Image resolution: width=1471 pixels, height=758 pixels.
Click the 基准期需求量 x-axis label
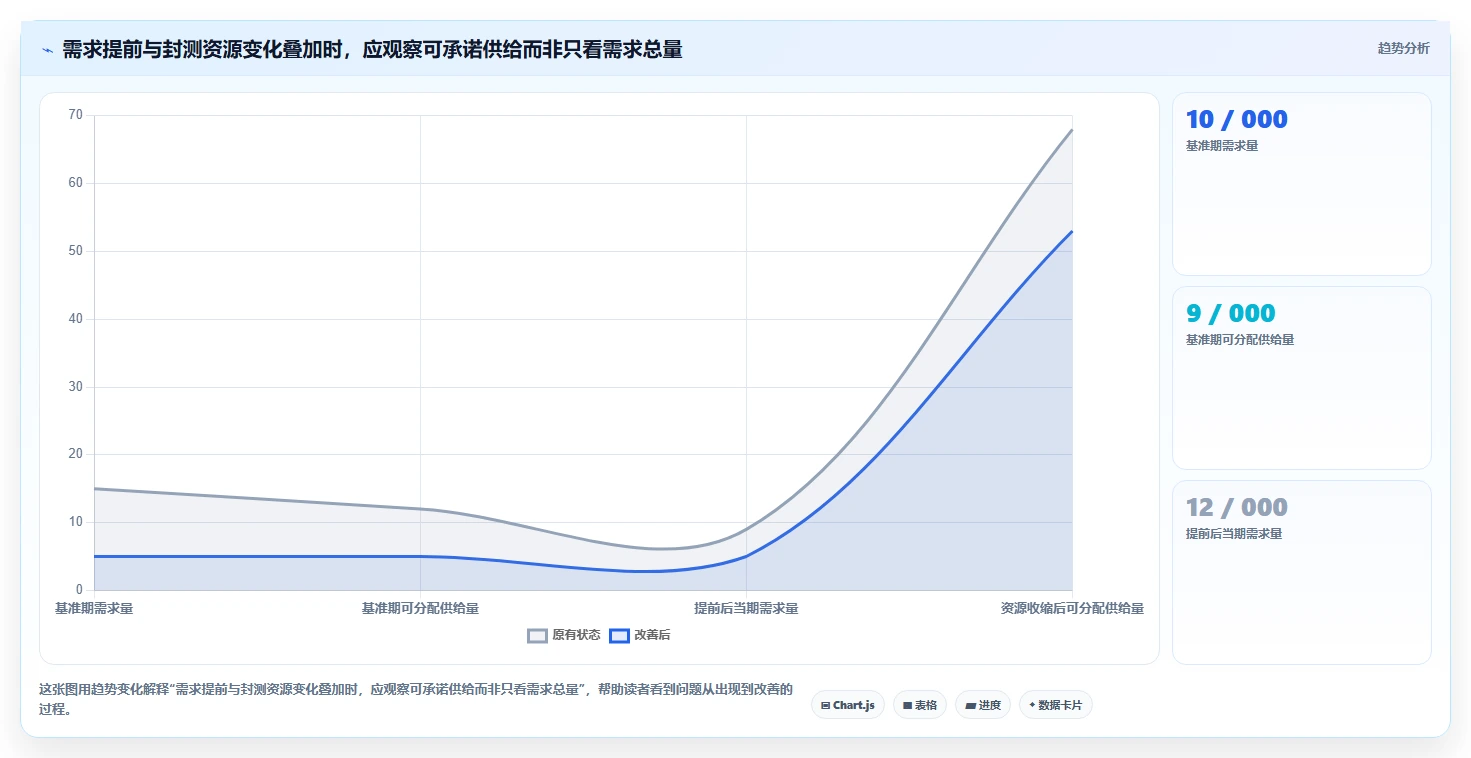[94, 608]
